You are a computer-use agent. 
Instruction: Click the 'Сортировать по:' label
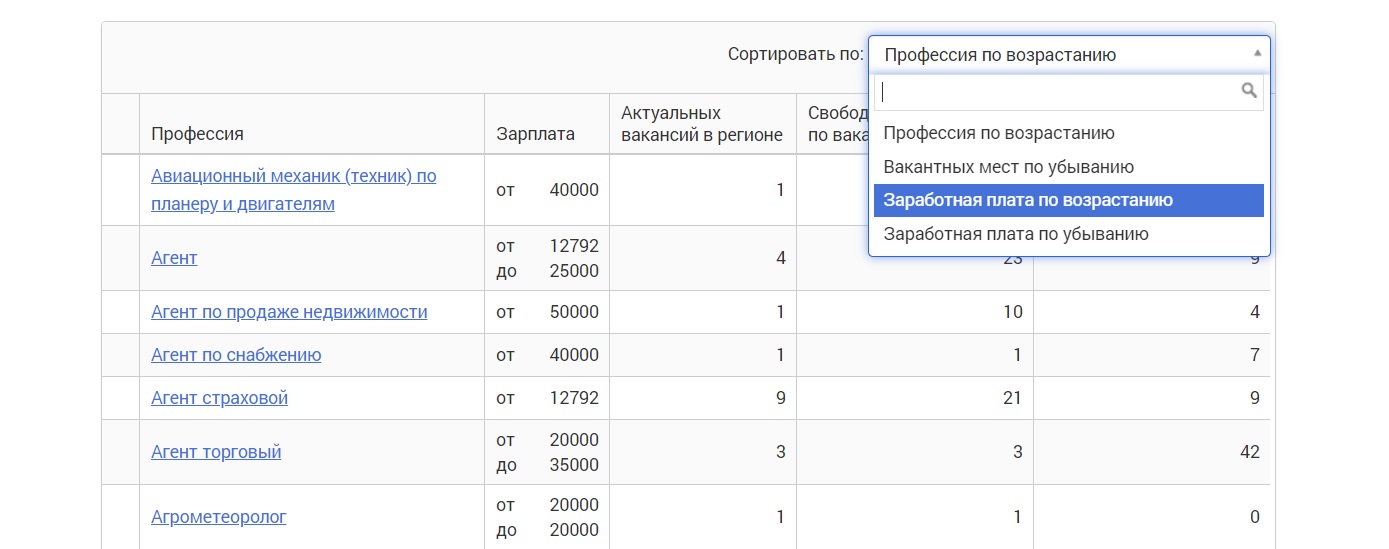(795, 54)
